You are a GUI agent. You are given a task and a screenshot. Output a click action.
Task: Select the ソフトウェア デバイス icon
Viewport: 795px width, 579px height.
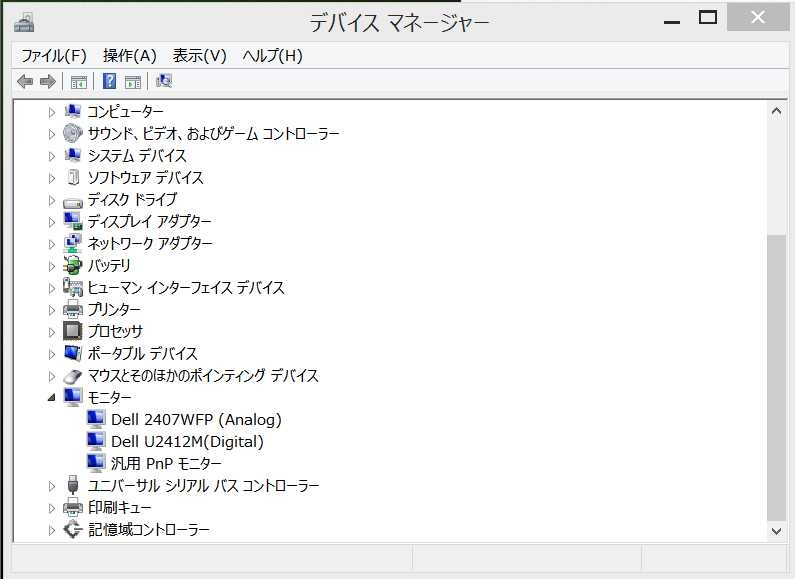(x=74, y=177)
